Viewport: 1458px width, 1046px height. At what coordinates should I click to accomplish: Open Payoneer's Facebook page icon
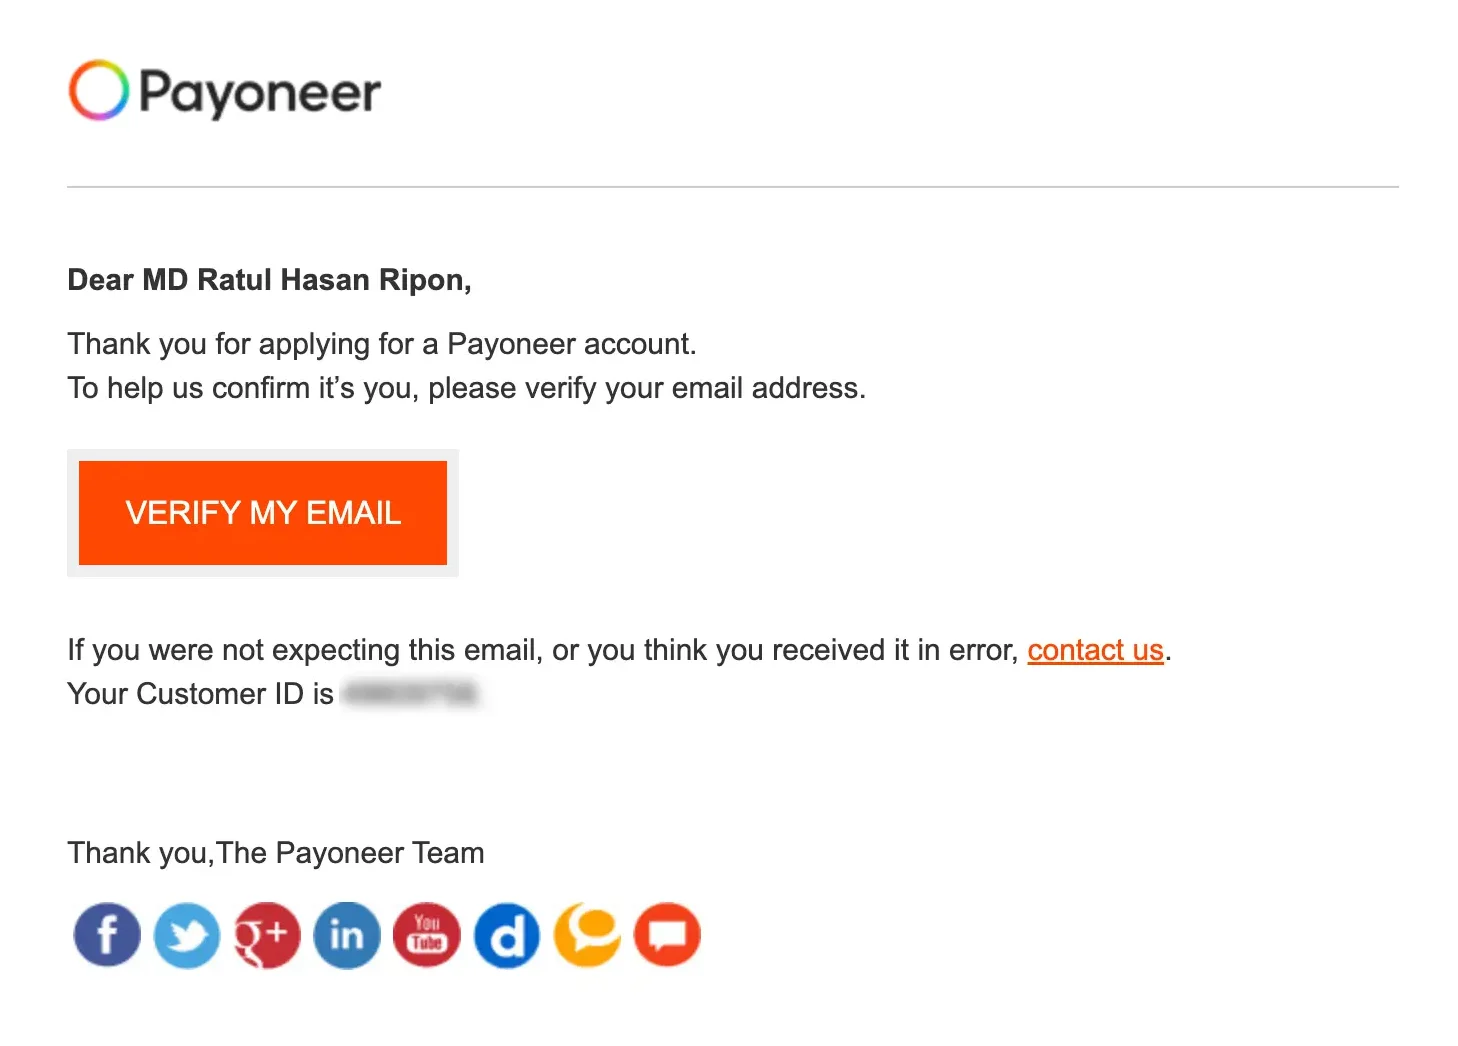[106, 935]
